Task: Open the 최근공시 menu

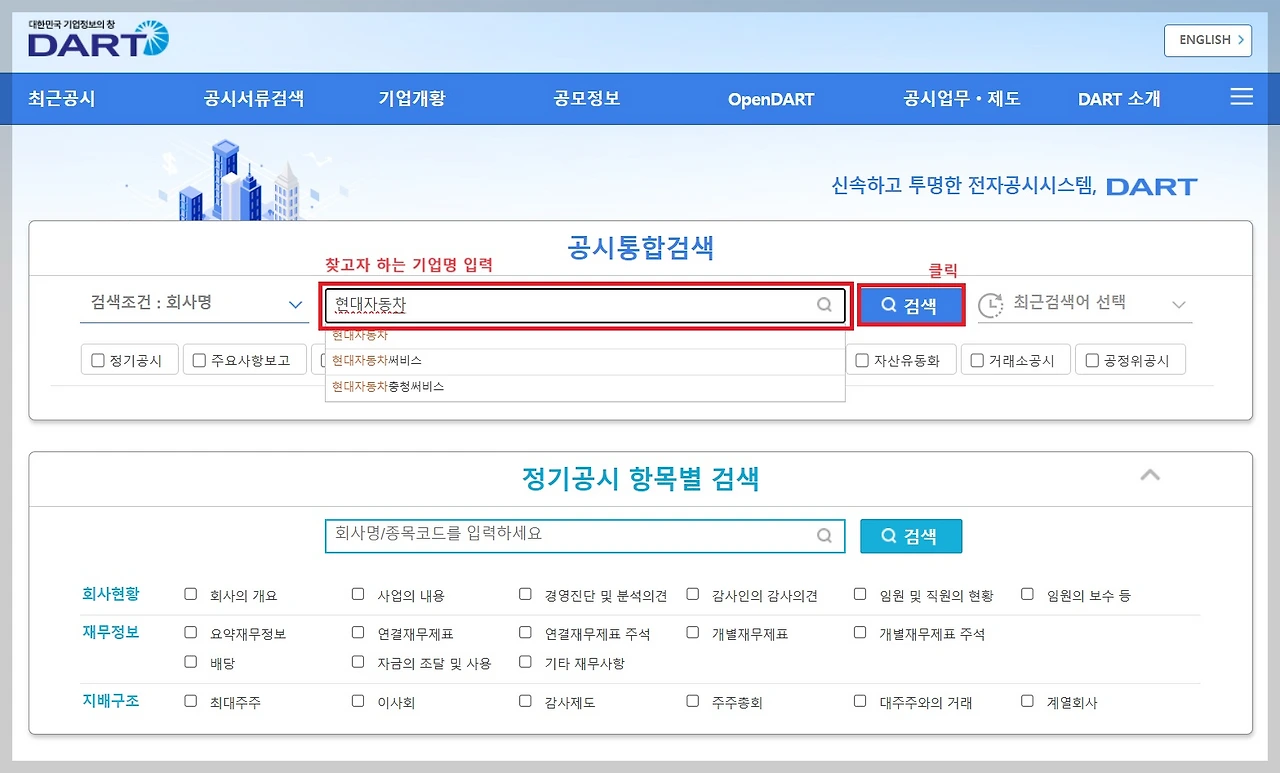Action: click(x=62, y=98)
